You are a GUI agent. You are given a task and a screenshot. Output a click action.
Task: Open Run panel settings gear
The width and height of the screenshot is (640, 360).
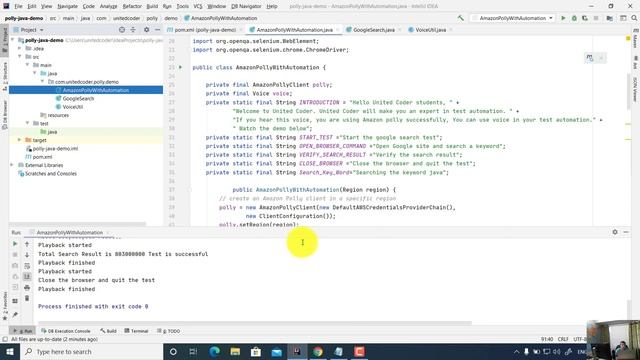[615, 232]
